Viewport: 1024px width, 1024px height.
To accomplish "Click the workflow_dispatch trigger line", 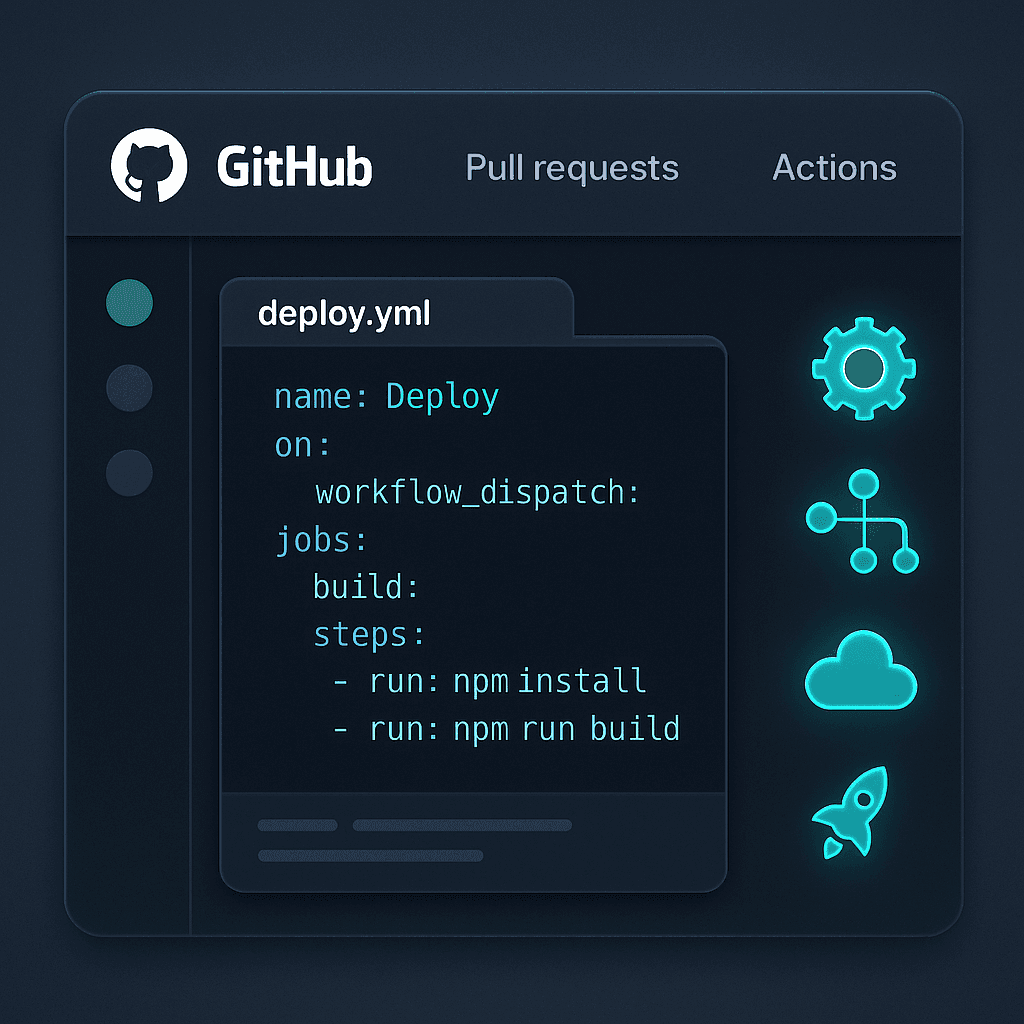I will click(477, 493).
